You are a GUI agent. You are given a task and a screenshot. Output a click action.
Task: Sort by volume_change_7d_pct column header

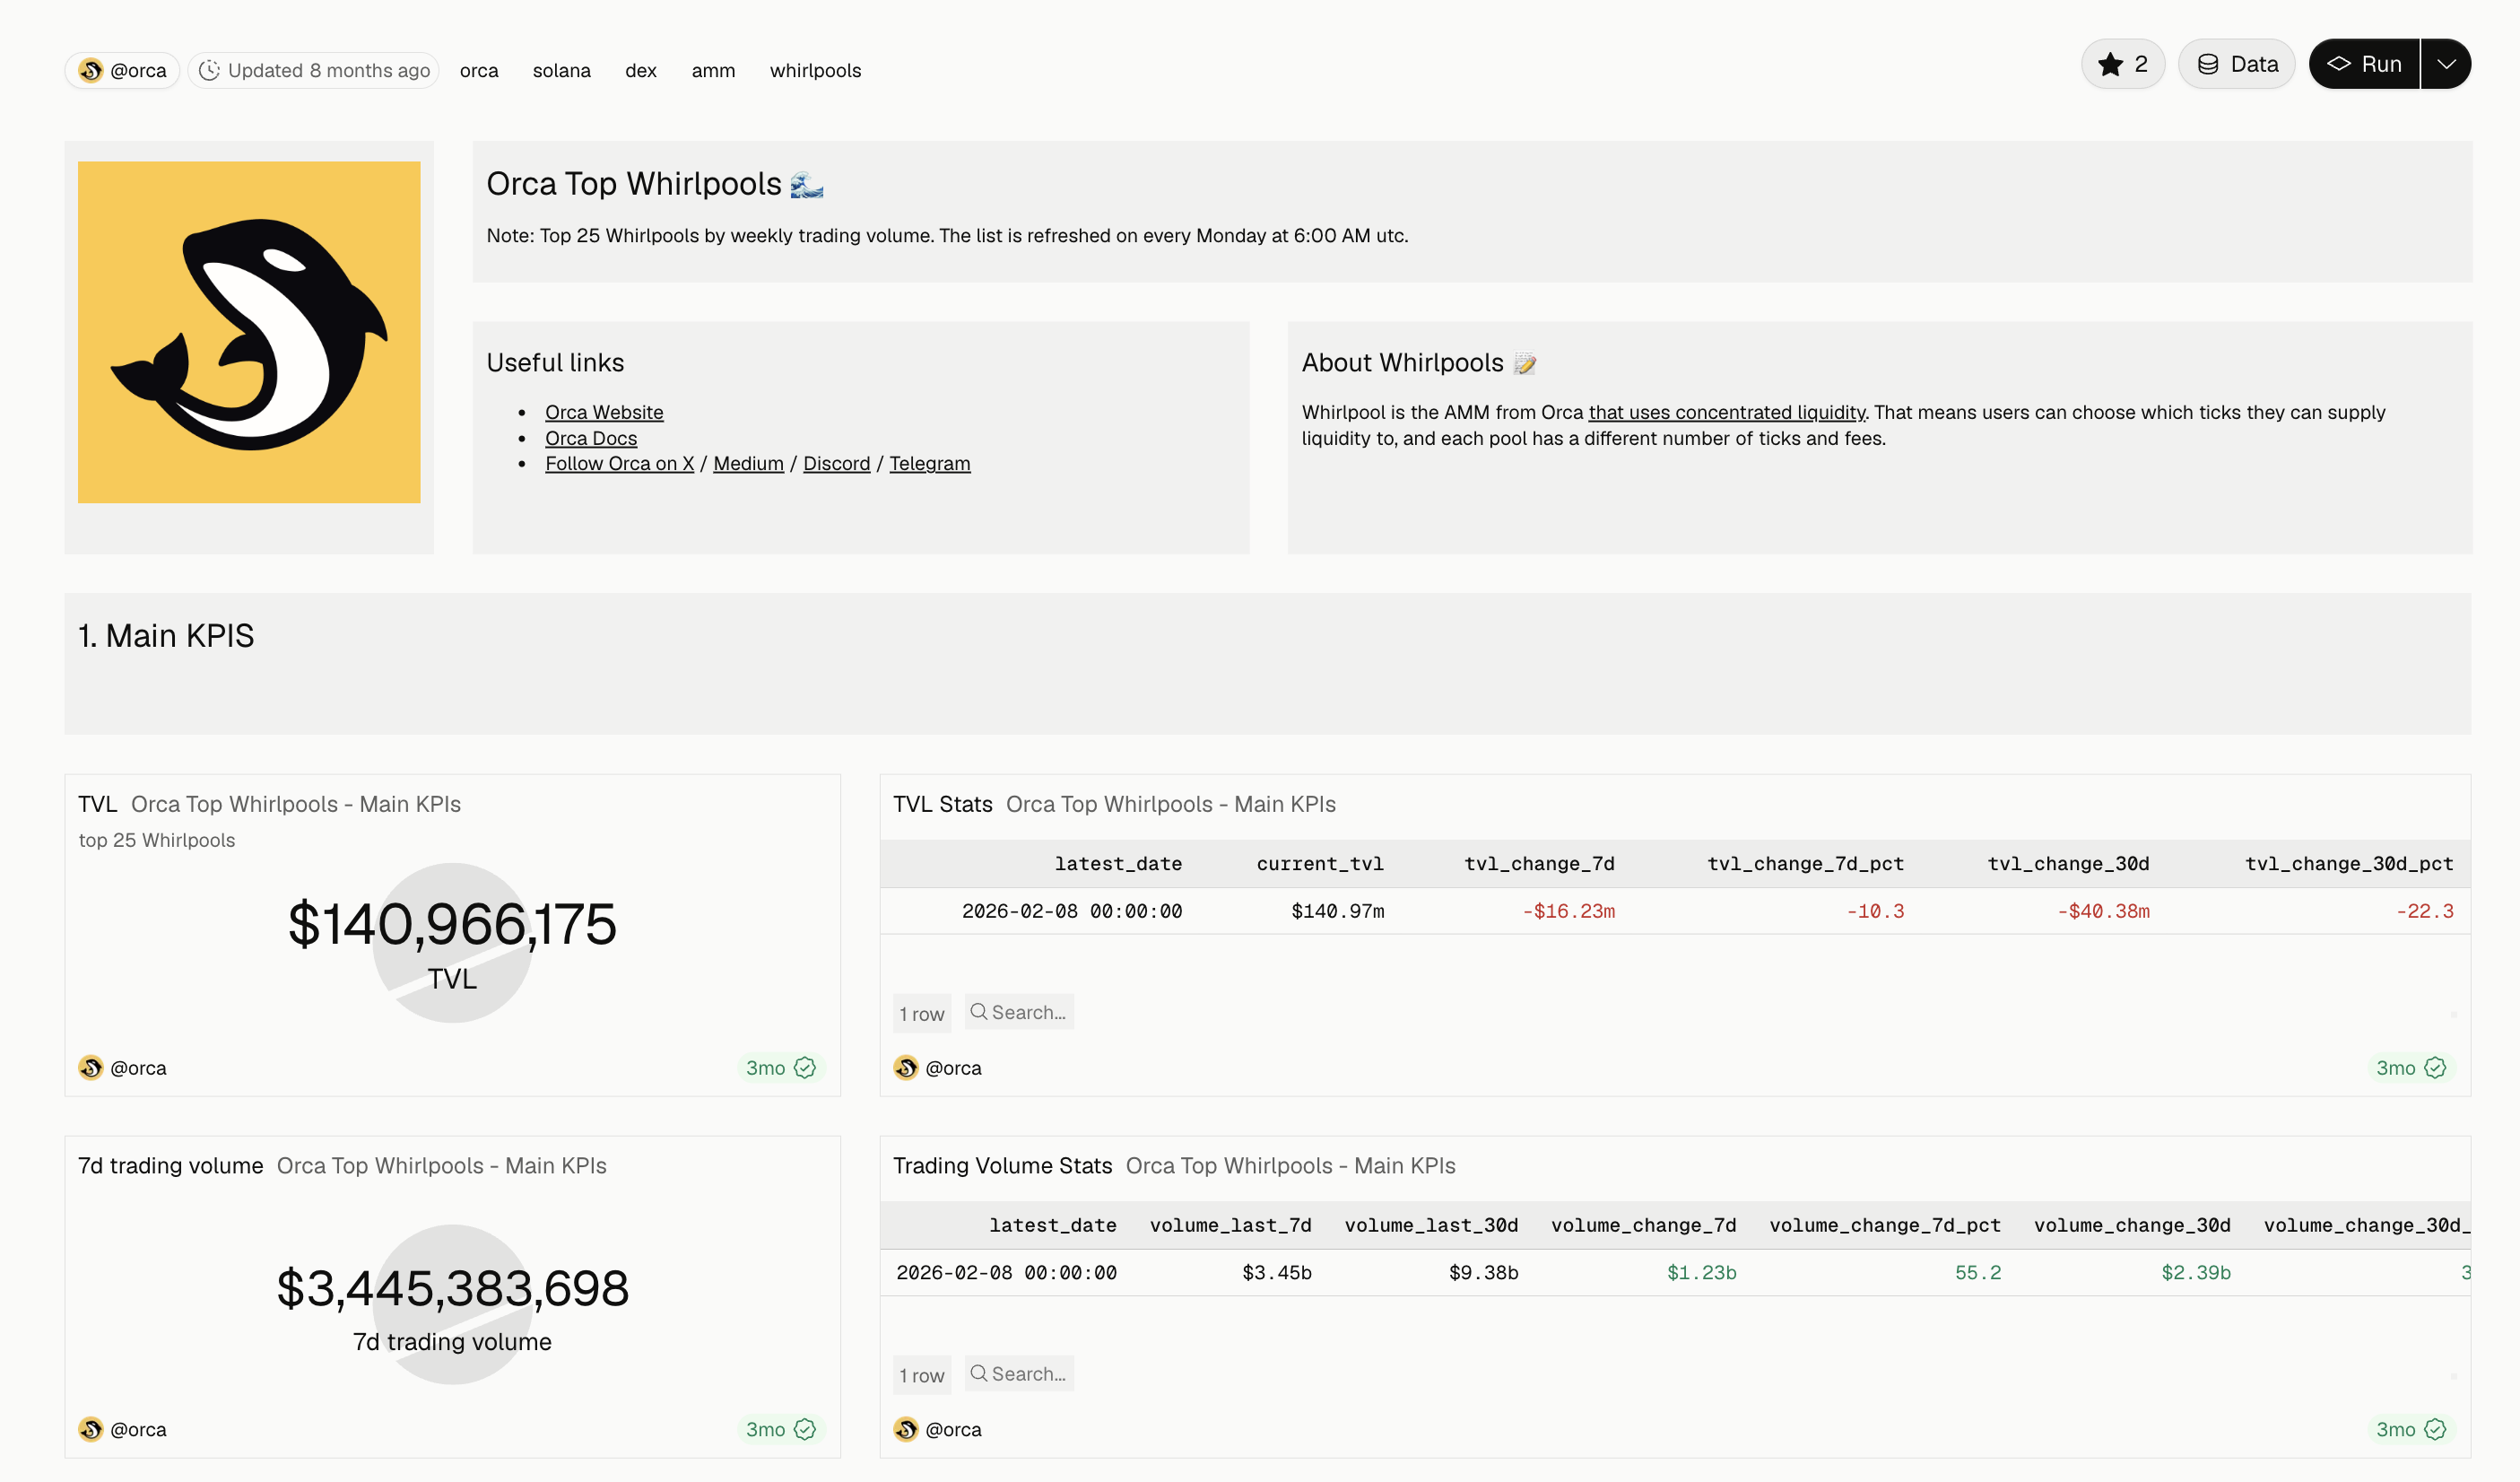pyautogui.click(x=1885, y=1226)
